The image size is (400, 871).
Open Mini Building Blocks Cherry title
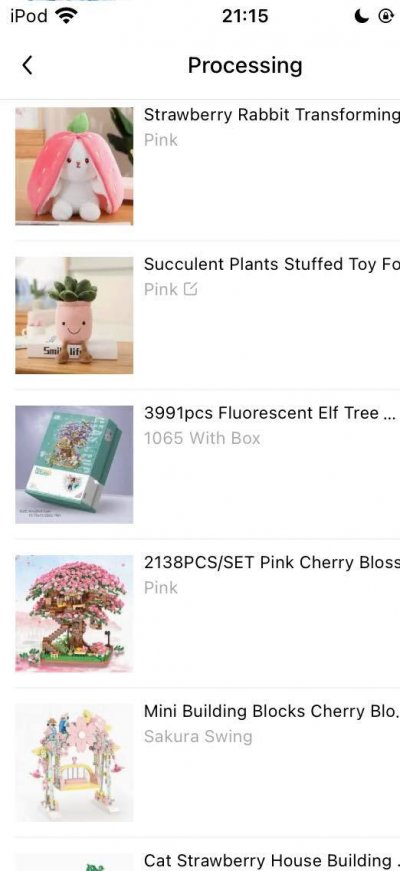(x=272, y=711)
